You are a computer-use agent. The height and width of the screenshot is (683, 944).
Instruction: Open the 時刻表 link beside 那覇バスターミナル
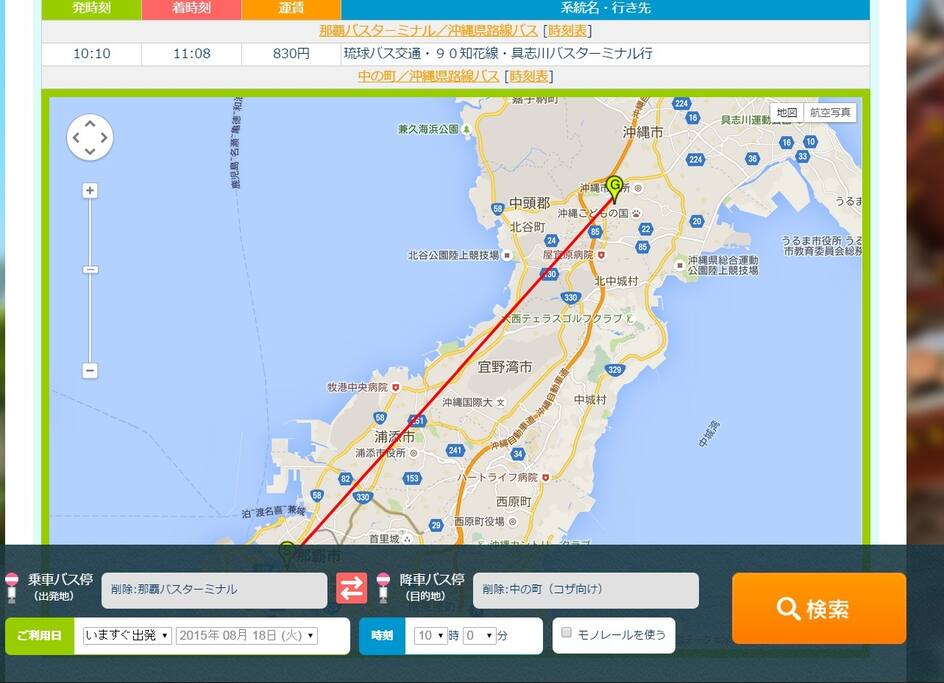tap(567, 31)
